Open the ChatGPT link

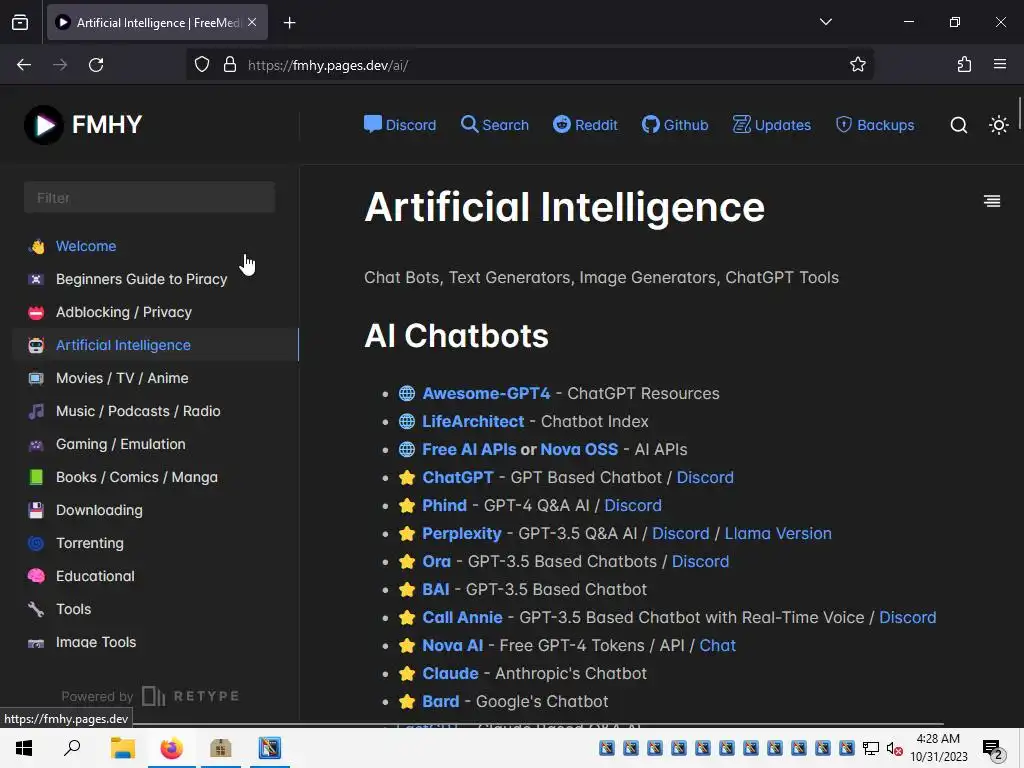[458, 477]
